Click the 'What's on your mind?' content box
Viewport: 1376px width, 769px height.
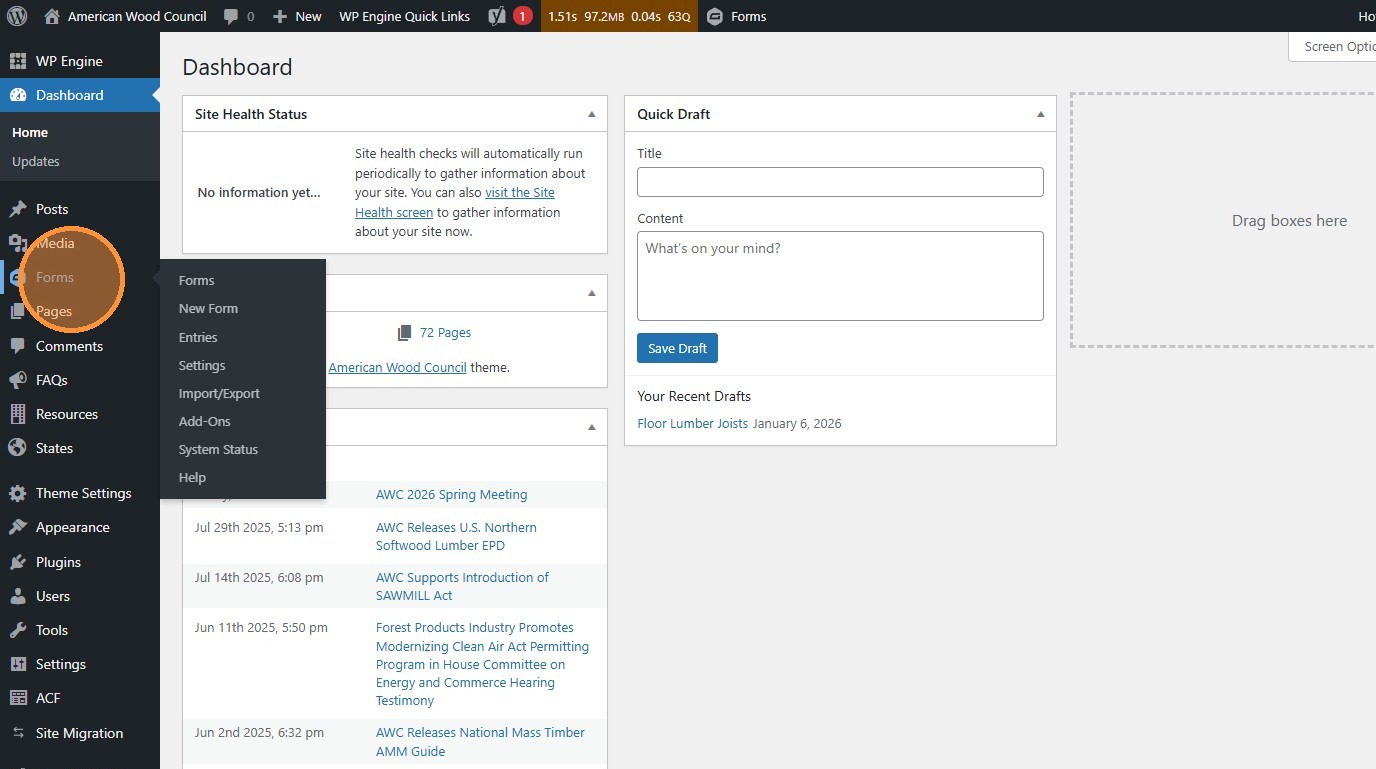[840, 276]
